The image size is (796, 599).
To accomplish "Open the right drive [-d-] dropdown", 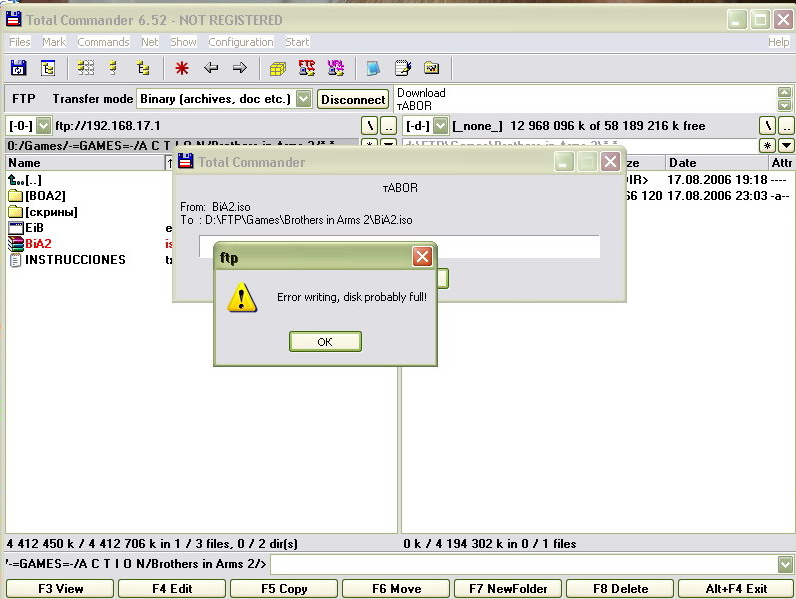I will tap(441, 125).
